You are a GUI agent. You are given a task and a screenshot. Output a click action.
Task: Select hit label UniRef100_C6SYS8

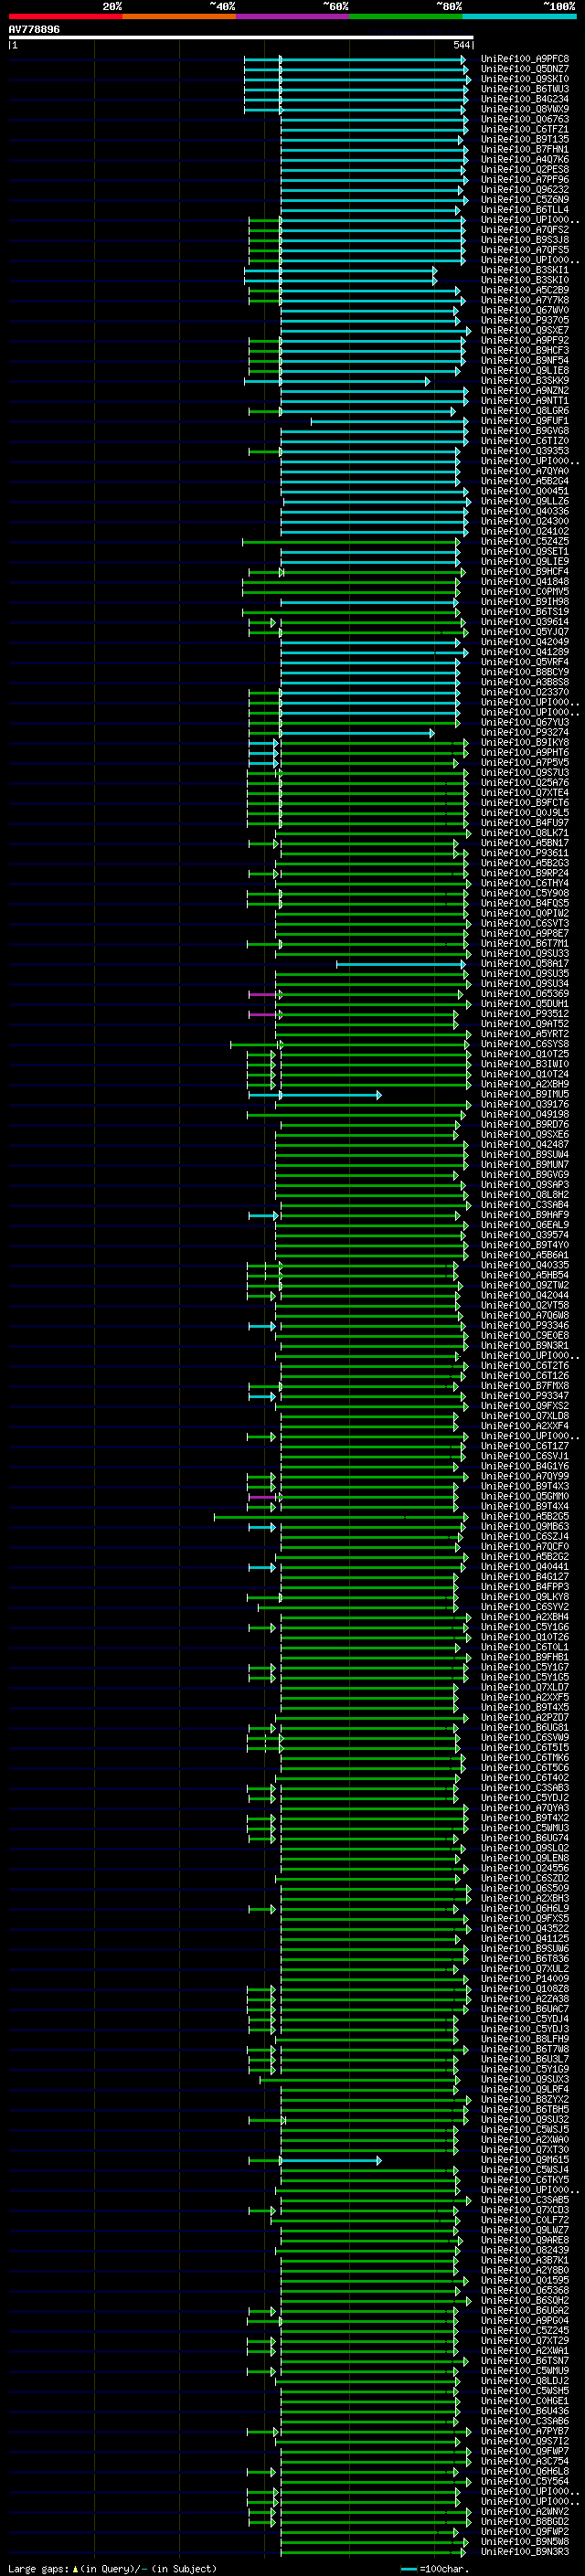pos(525,1044)
